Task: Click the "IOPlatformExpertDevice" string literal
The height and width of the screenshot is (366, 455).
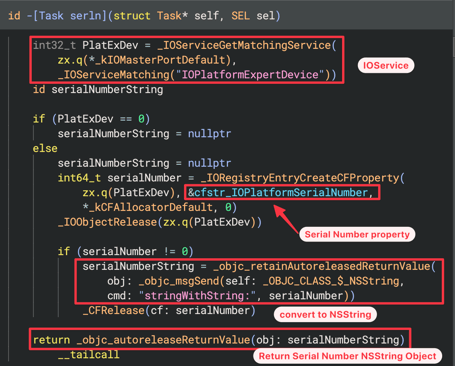Action: click(250, 75)
